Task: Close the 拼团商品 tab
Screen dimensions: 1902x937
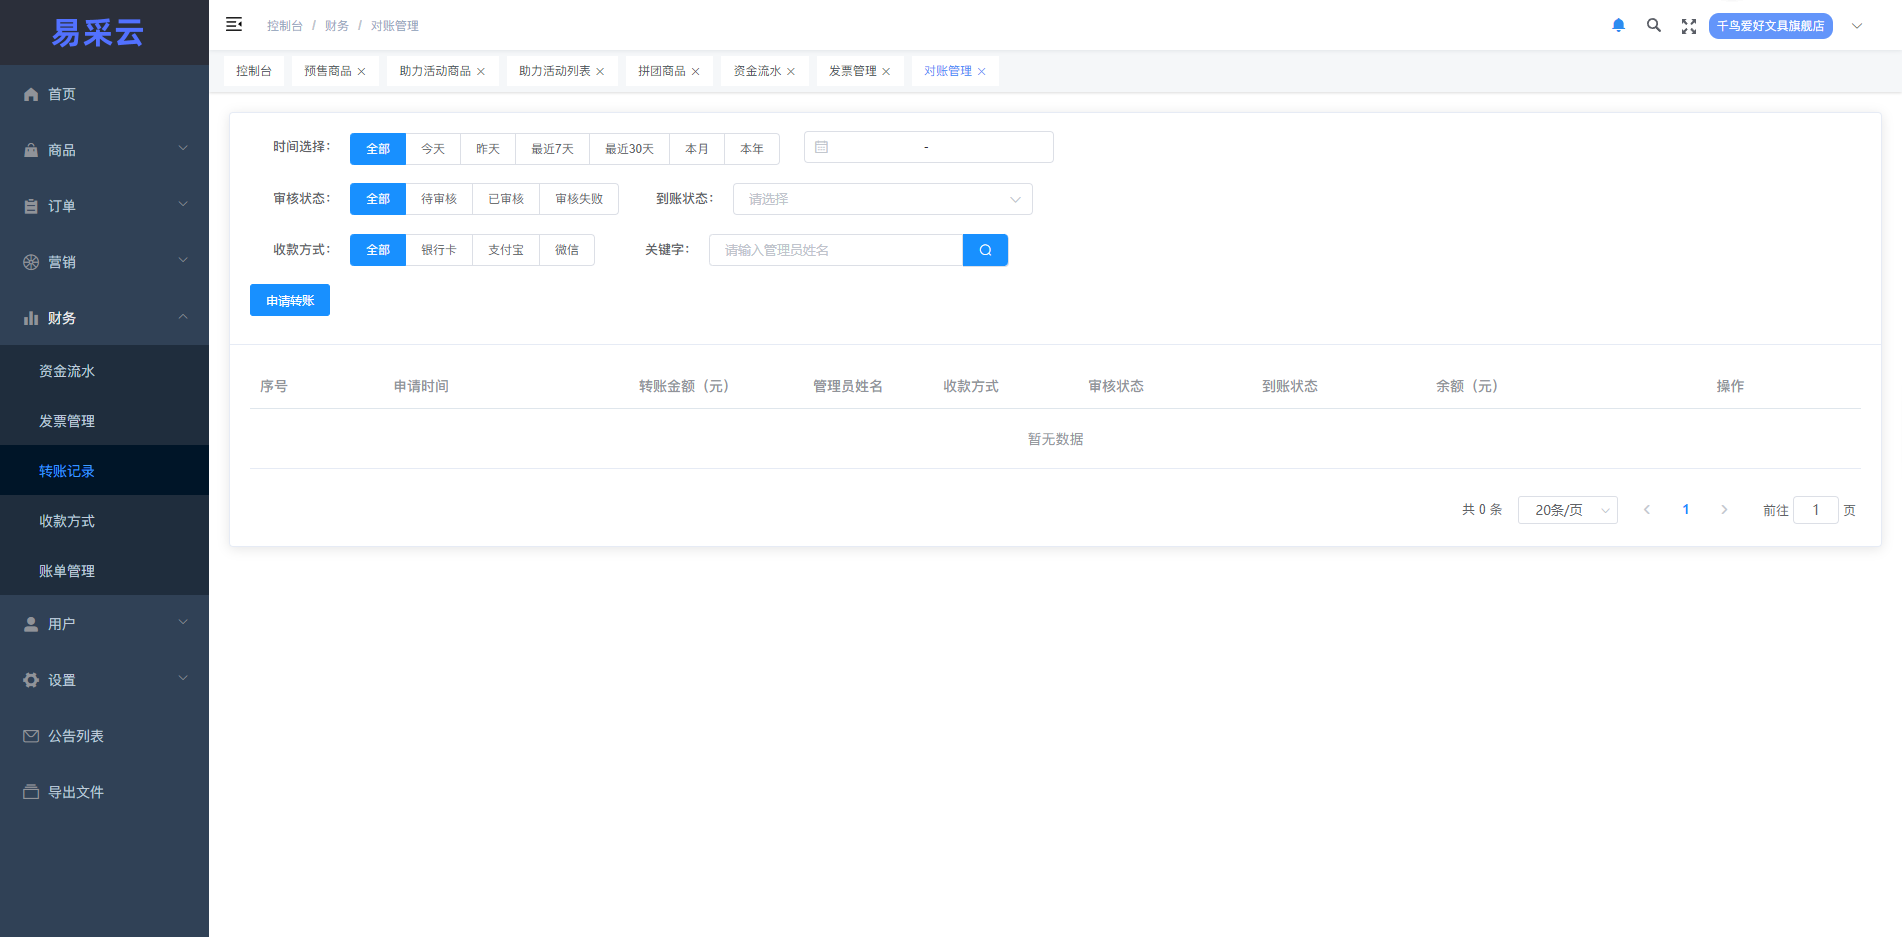Action: [695, 71]
